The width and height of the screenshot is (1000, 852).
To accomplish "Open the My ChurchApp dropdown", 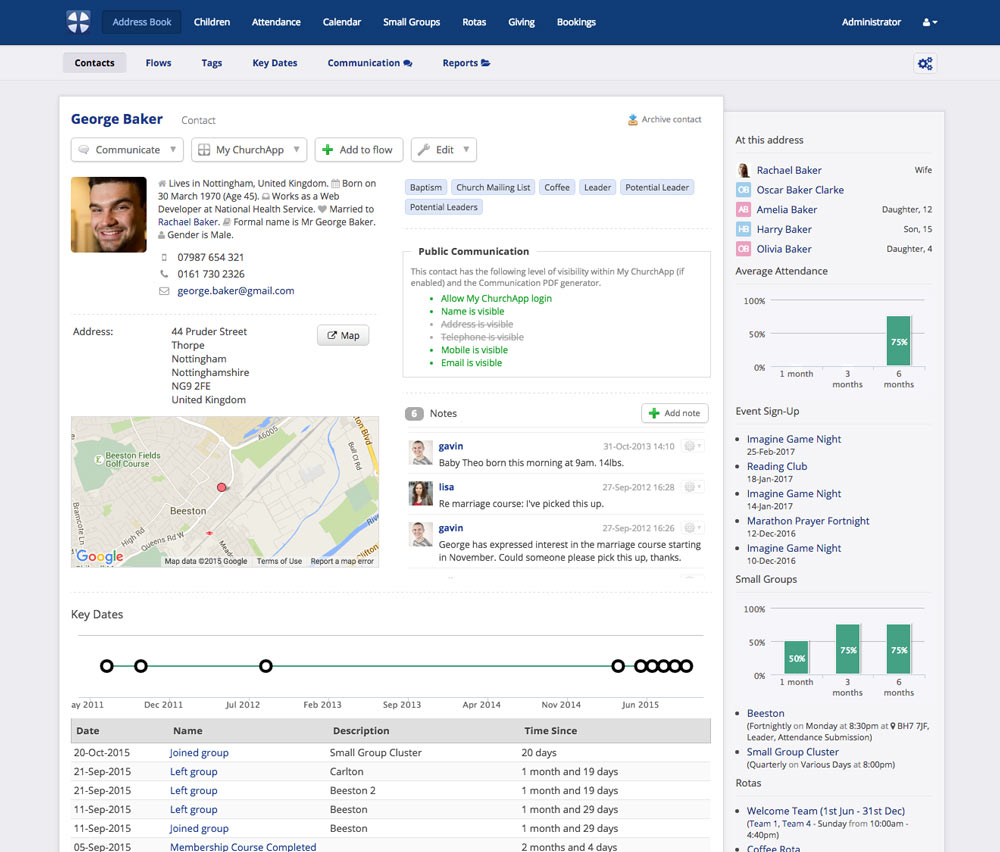I will (248, 149).
